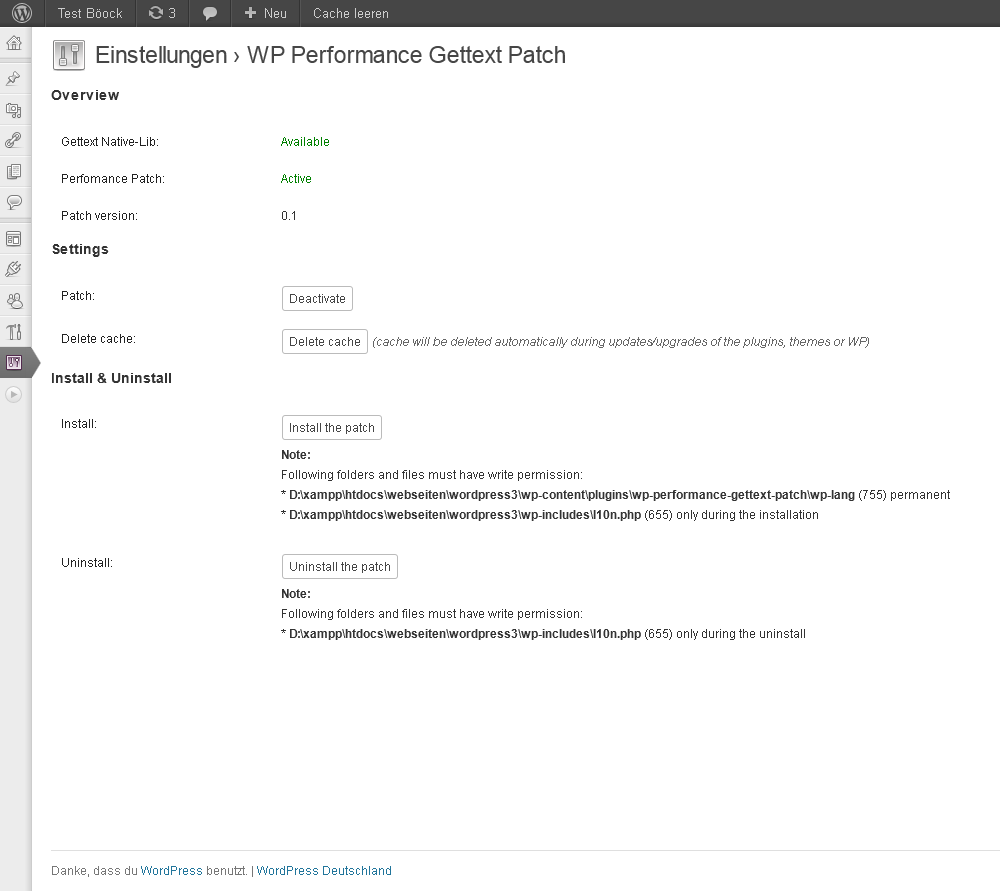Open the Dashboard home icon in sidebar
Screen dimensions: 1000x891
(14, 43)
